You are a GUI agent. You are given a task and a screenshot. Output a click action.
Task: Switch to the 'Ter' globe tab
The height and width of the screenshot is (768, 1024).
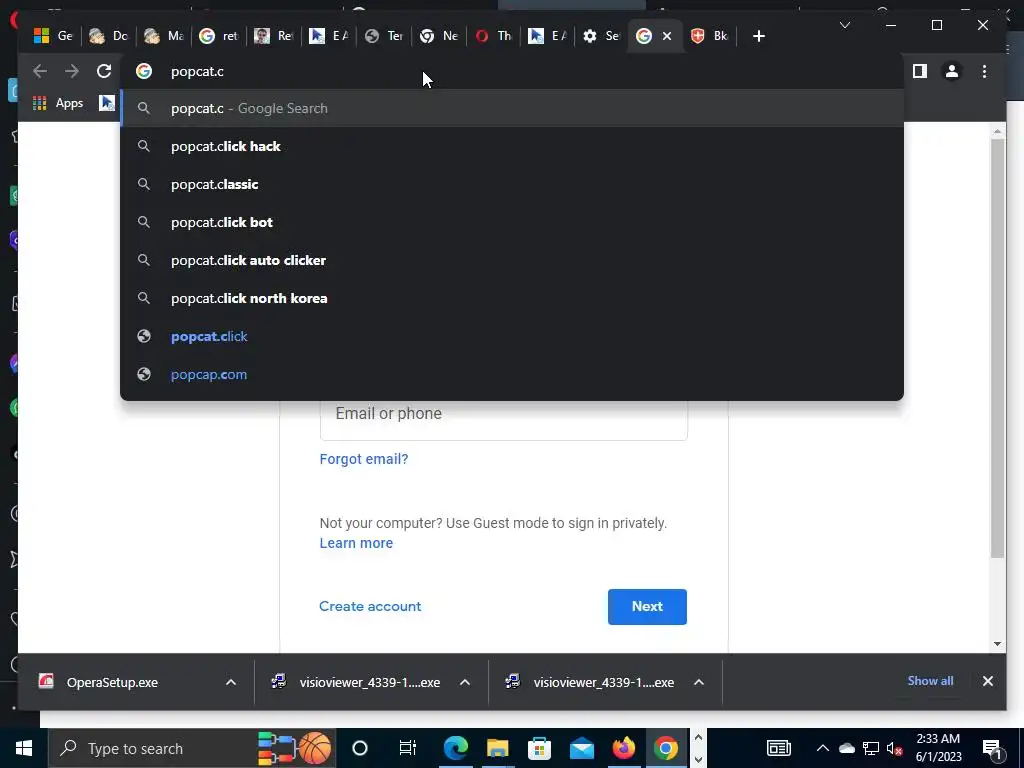(x=384, y=36)
